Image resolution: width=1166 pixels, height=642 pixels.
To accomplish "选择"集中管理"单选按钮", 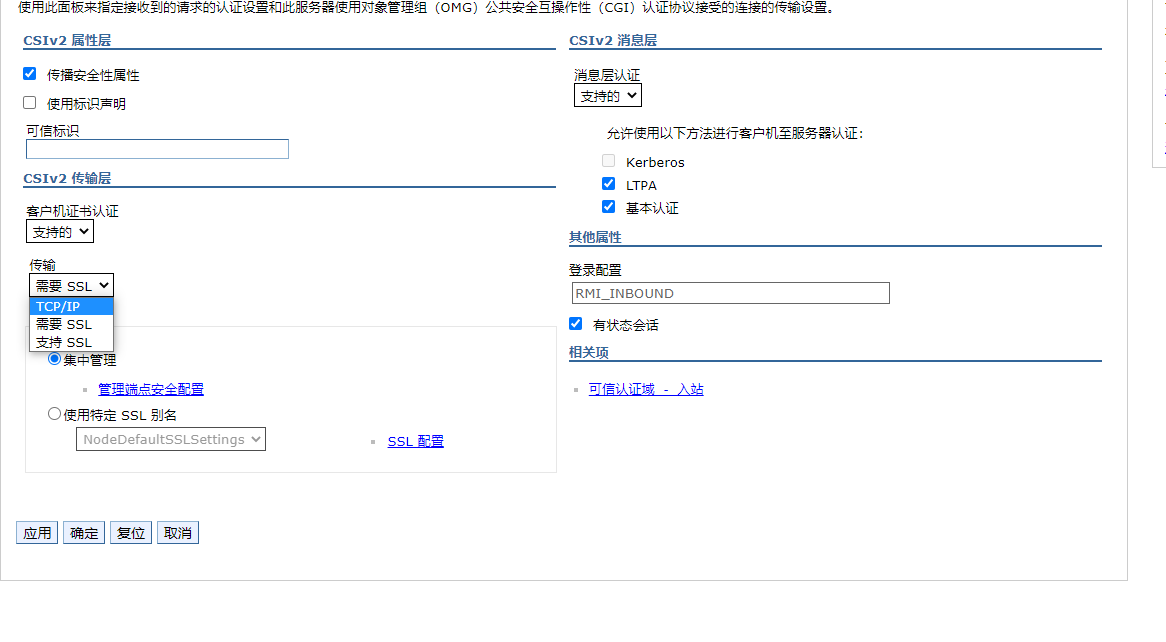I will 54,359.
